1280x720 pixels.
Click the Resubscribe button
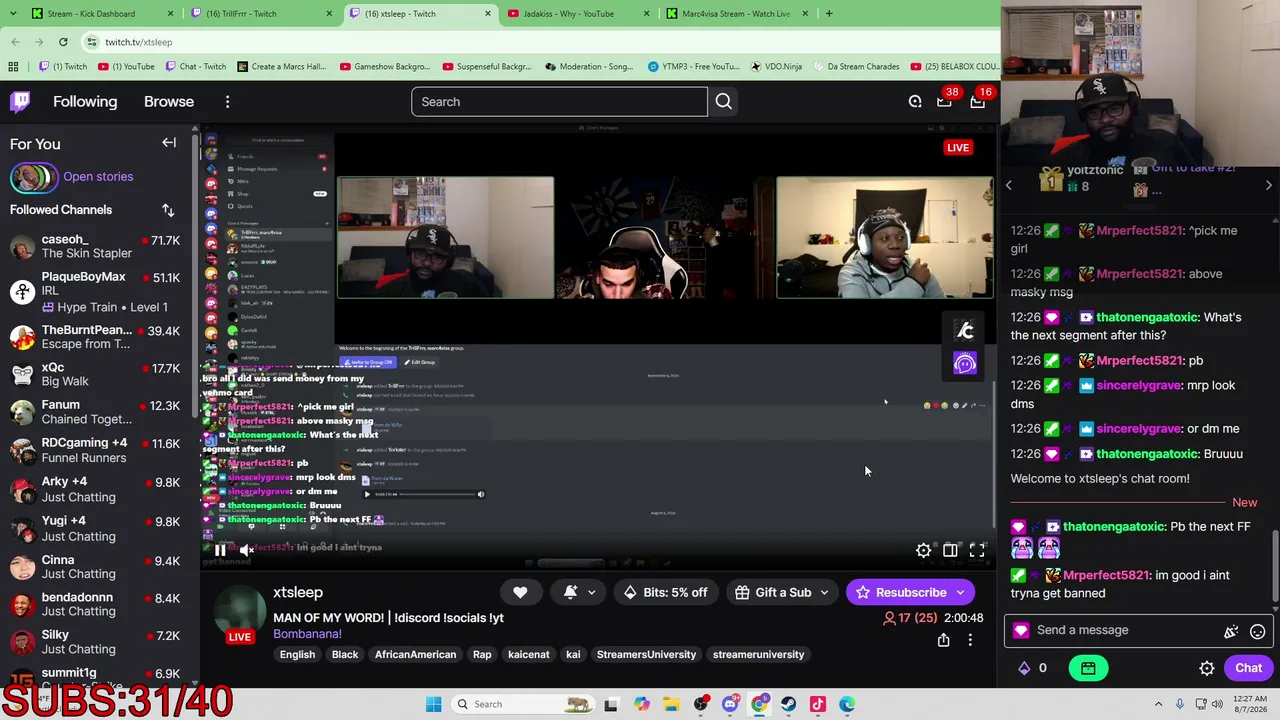pos(910,592)
